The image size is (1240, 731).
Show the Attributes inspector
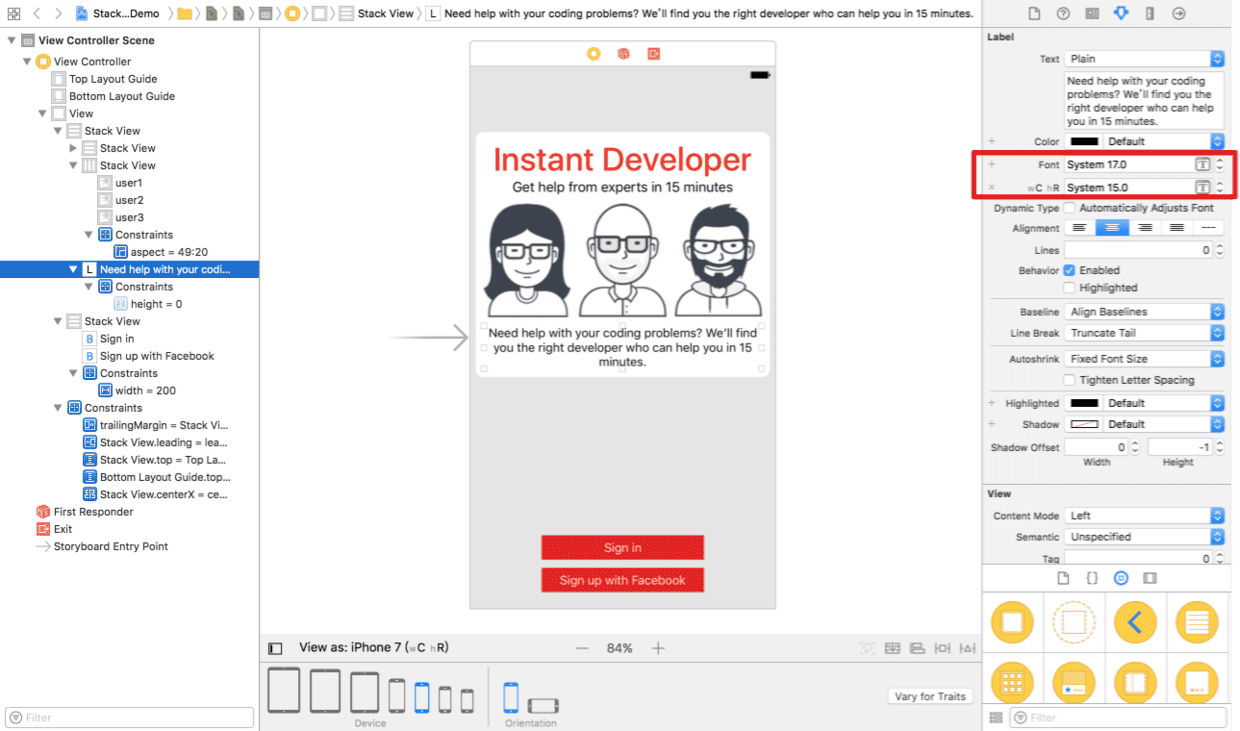pyautogui.click(x=1120, y=13)
